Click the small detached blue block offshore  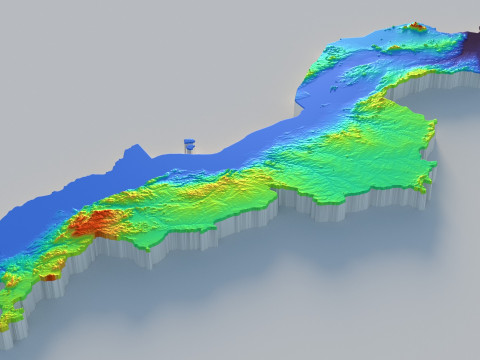[x=189, y=144]
